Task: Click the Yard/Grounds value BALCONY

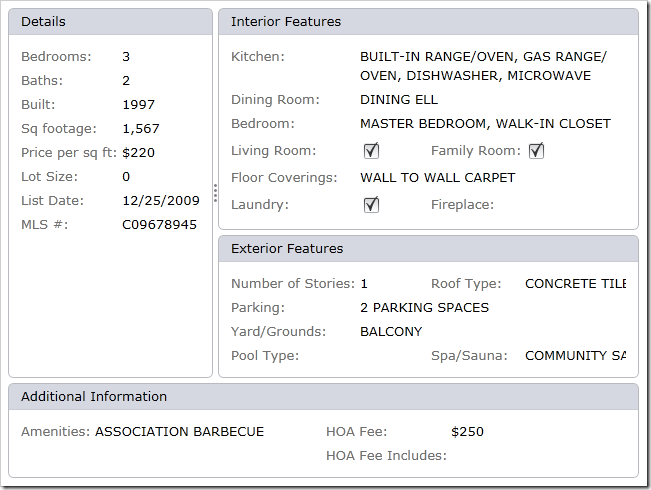Action: 391,332
